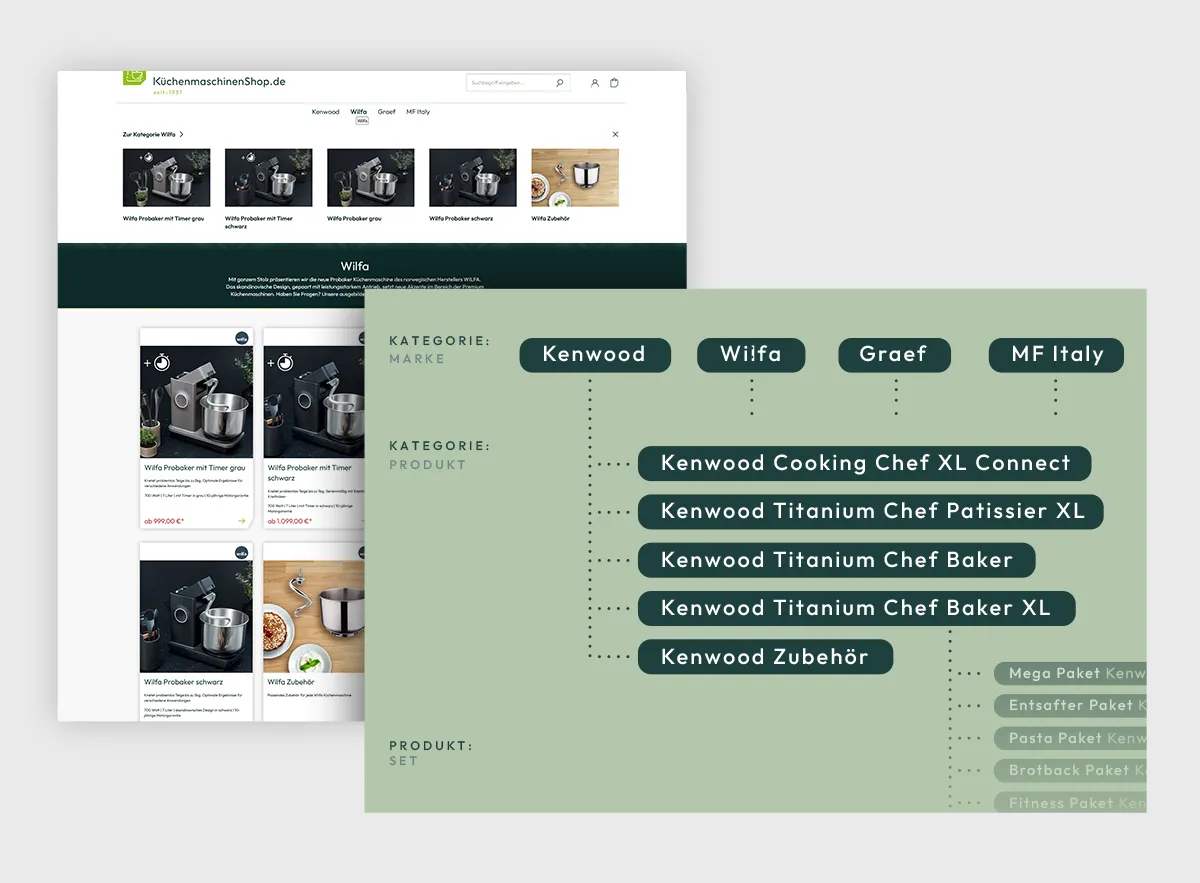Click the wilfa brand badge on first product card
Viewport: 1200px width, 883px height.
click(242, 338)
